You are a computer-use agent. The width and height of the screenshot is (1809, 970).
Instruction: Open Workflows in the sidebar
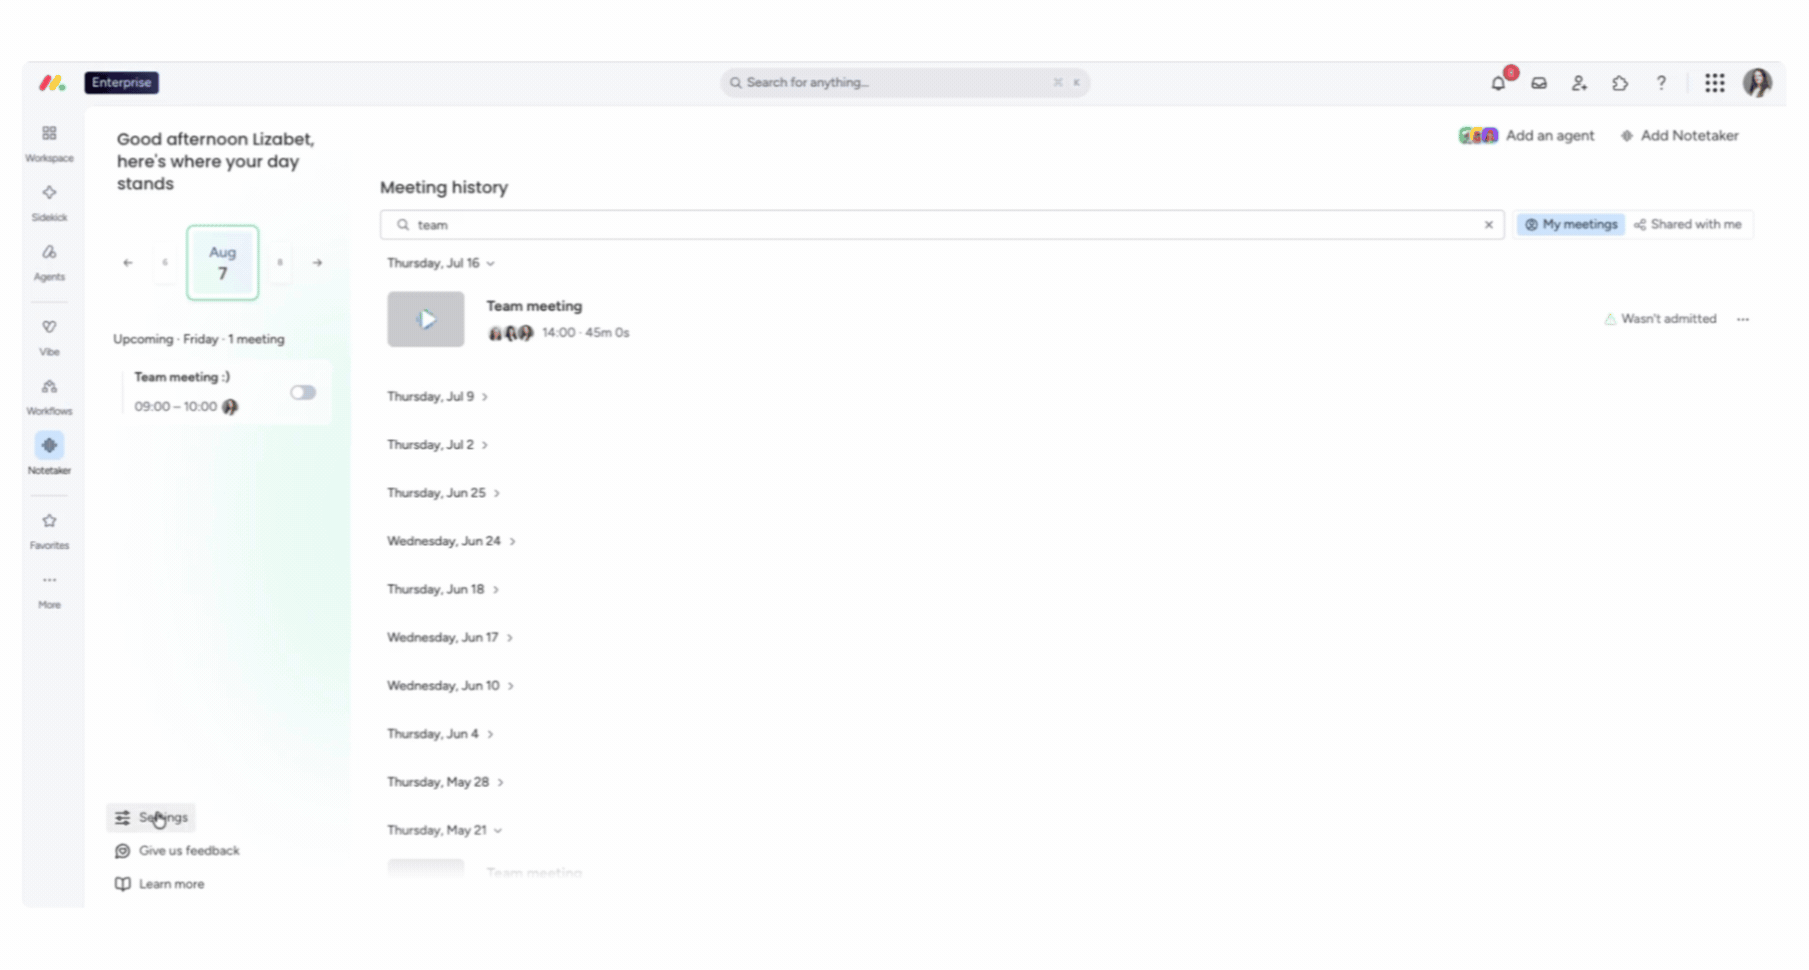coord(49,396)
